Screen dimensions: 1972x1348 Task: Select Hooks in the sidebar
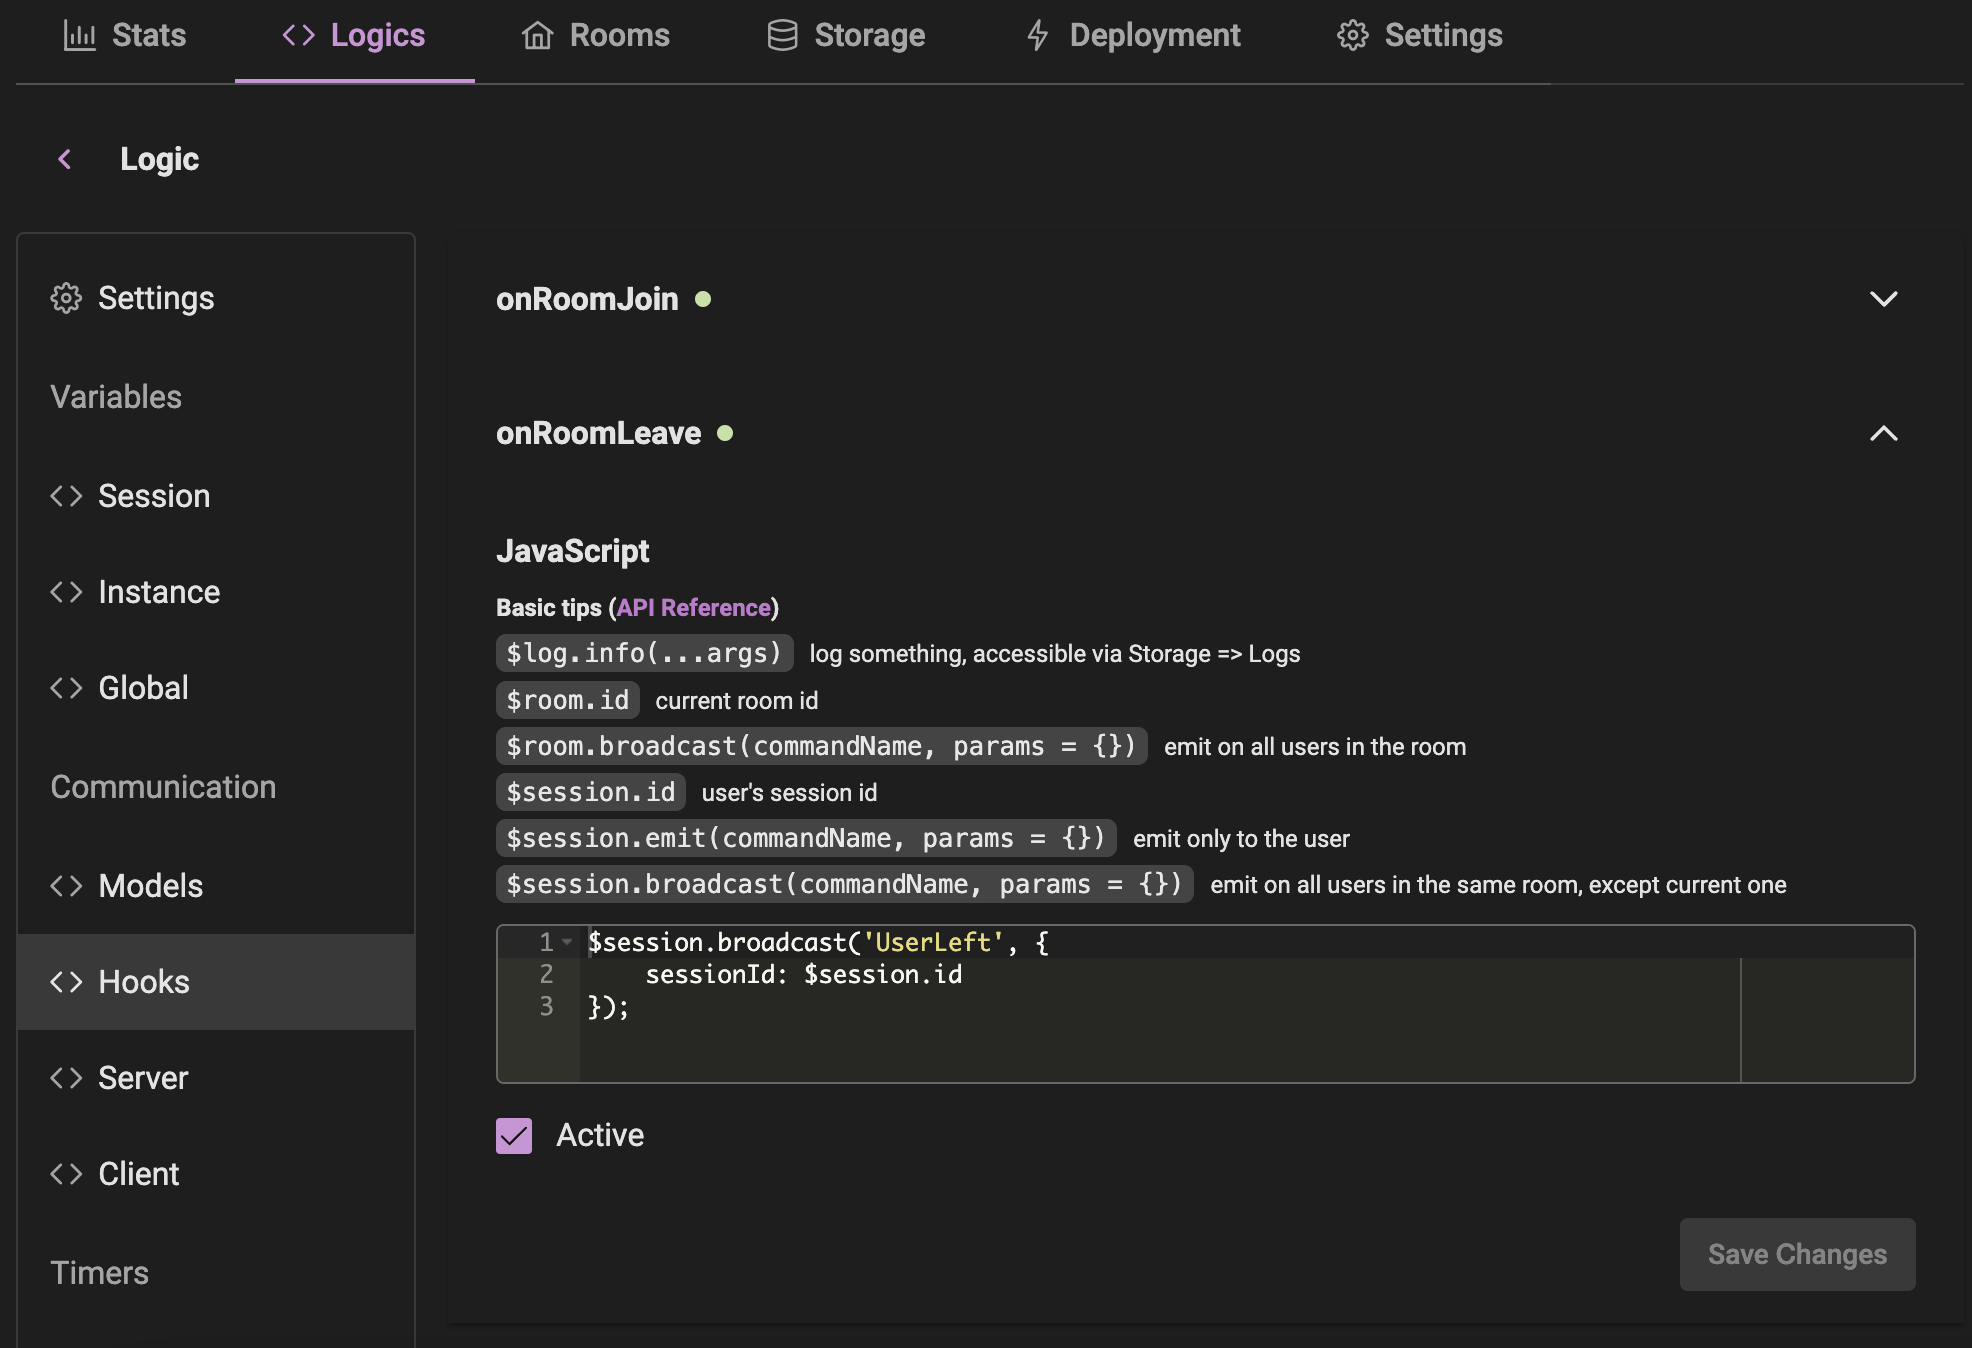pyautogui.click(x=216, y=982)
